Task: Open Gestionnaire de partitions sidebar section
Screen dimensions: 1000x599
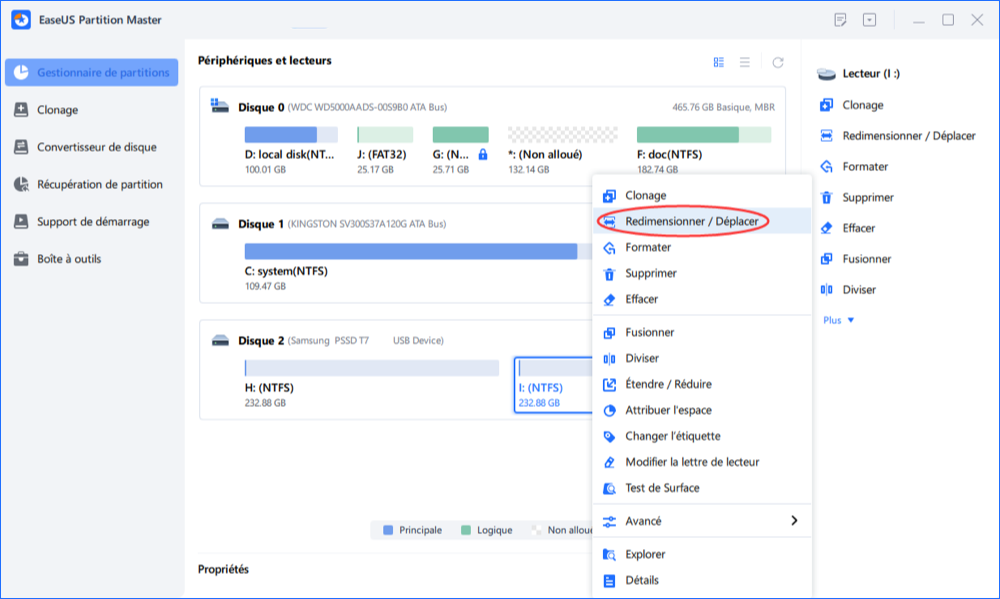Action: coord(91,73)
